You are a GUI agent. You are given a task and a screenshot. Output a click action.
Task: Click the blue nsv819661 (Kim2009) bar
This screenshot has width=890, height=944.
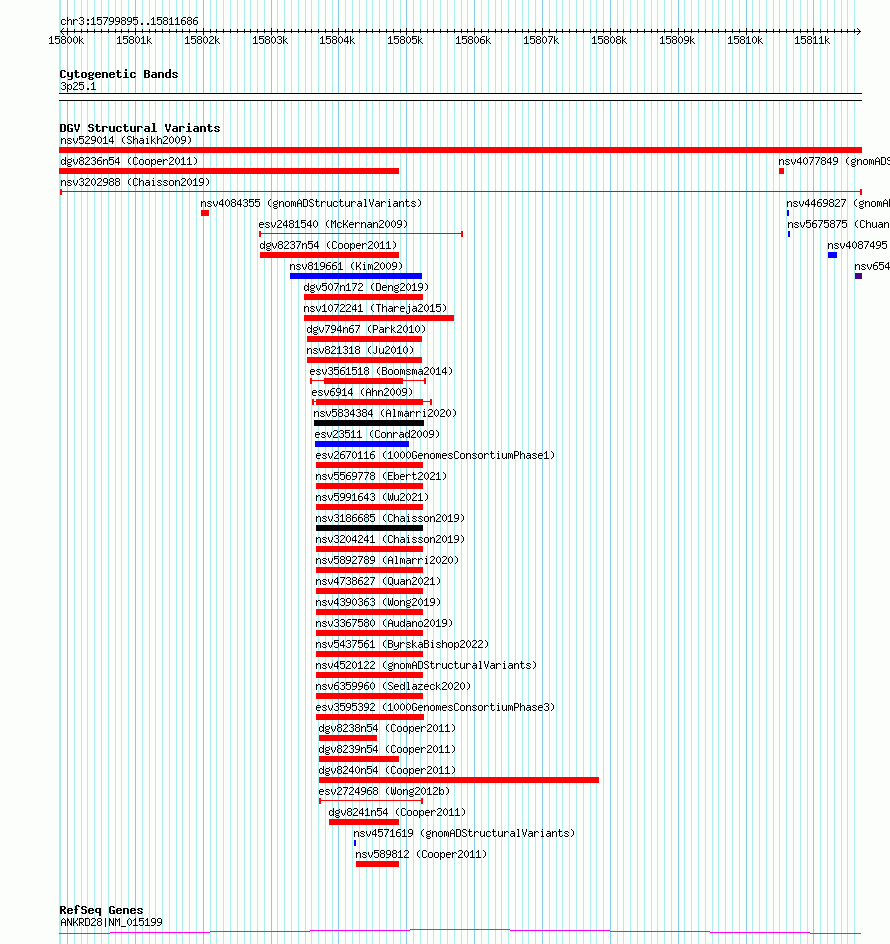[x=356, y=276]
